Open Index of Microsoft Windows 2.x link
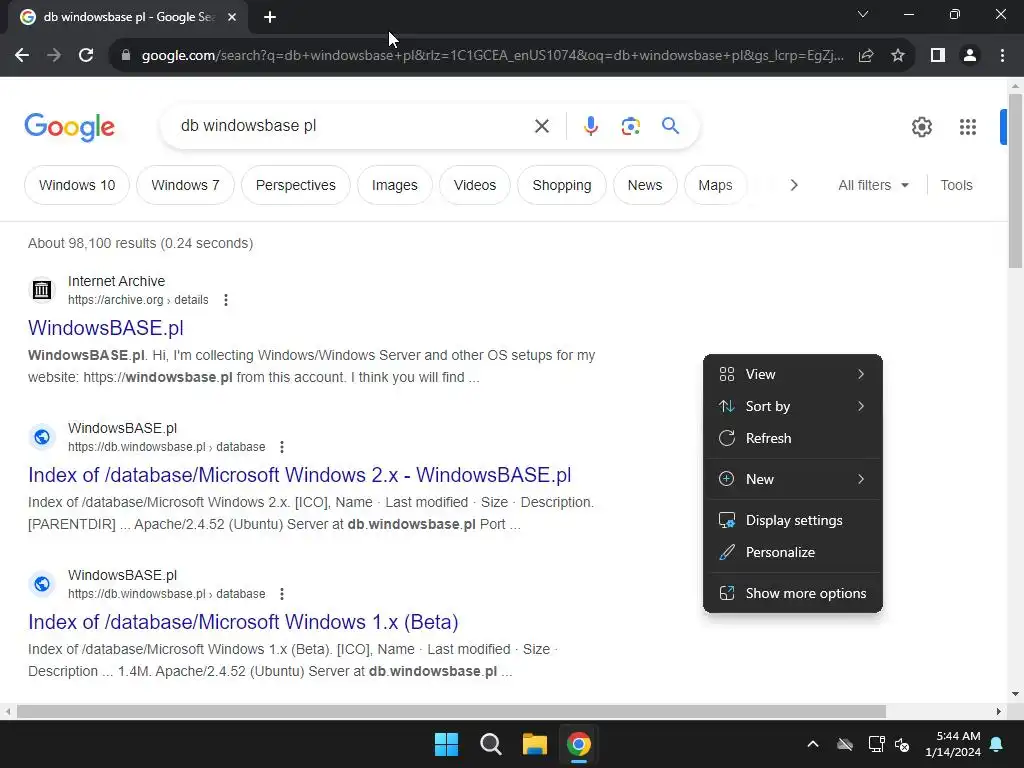1024x768 pixels. [300, 475]
